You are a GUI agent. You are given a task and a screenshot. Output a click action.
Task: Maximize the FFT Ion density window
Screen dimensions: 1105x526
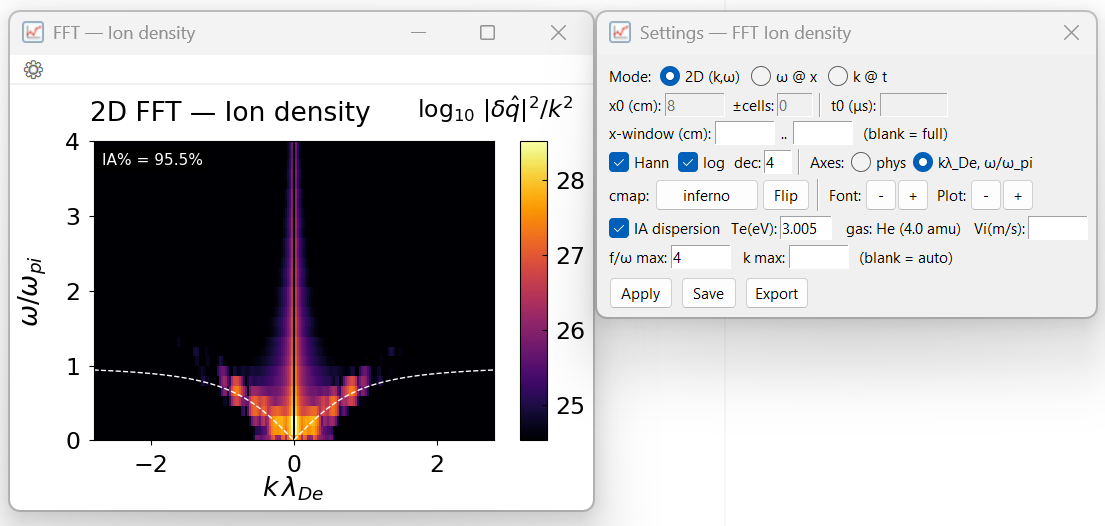click(487, 32)
